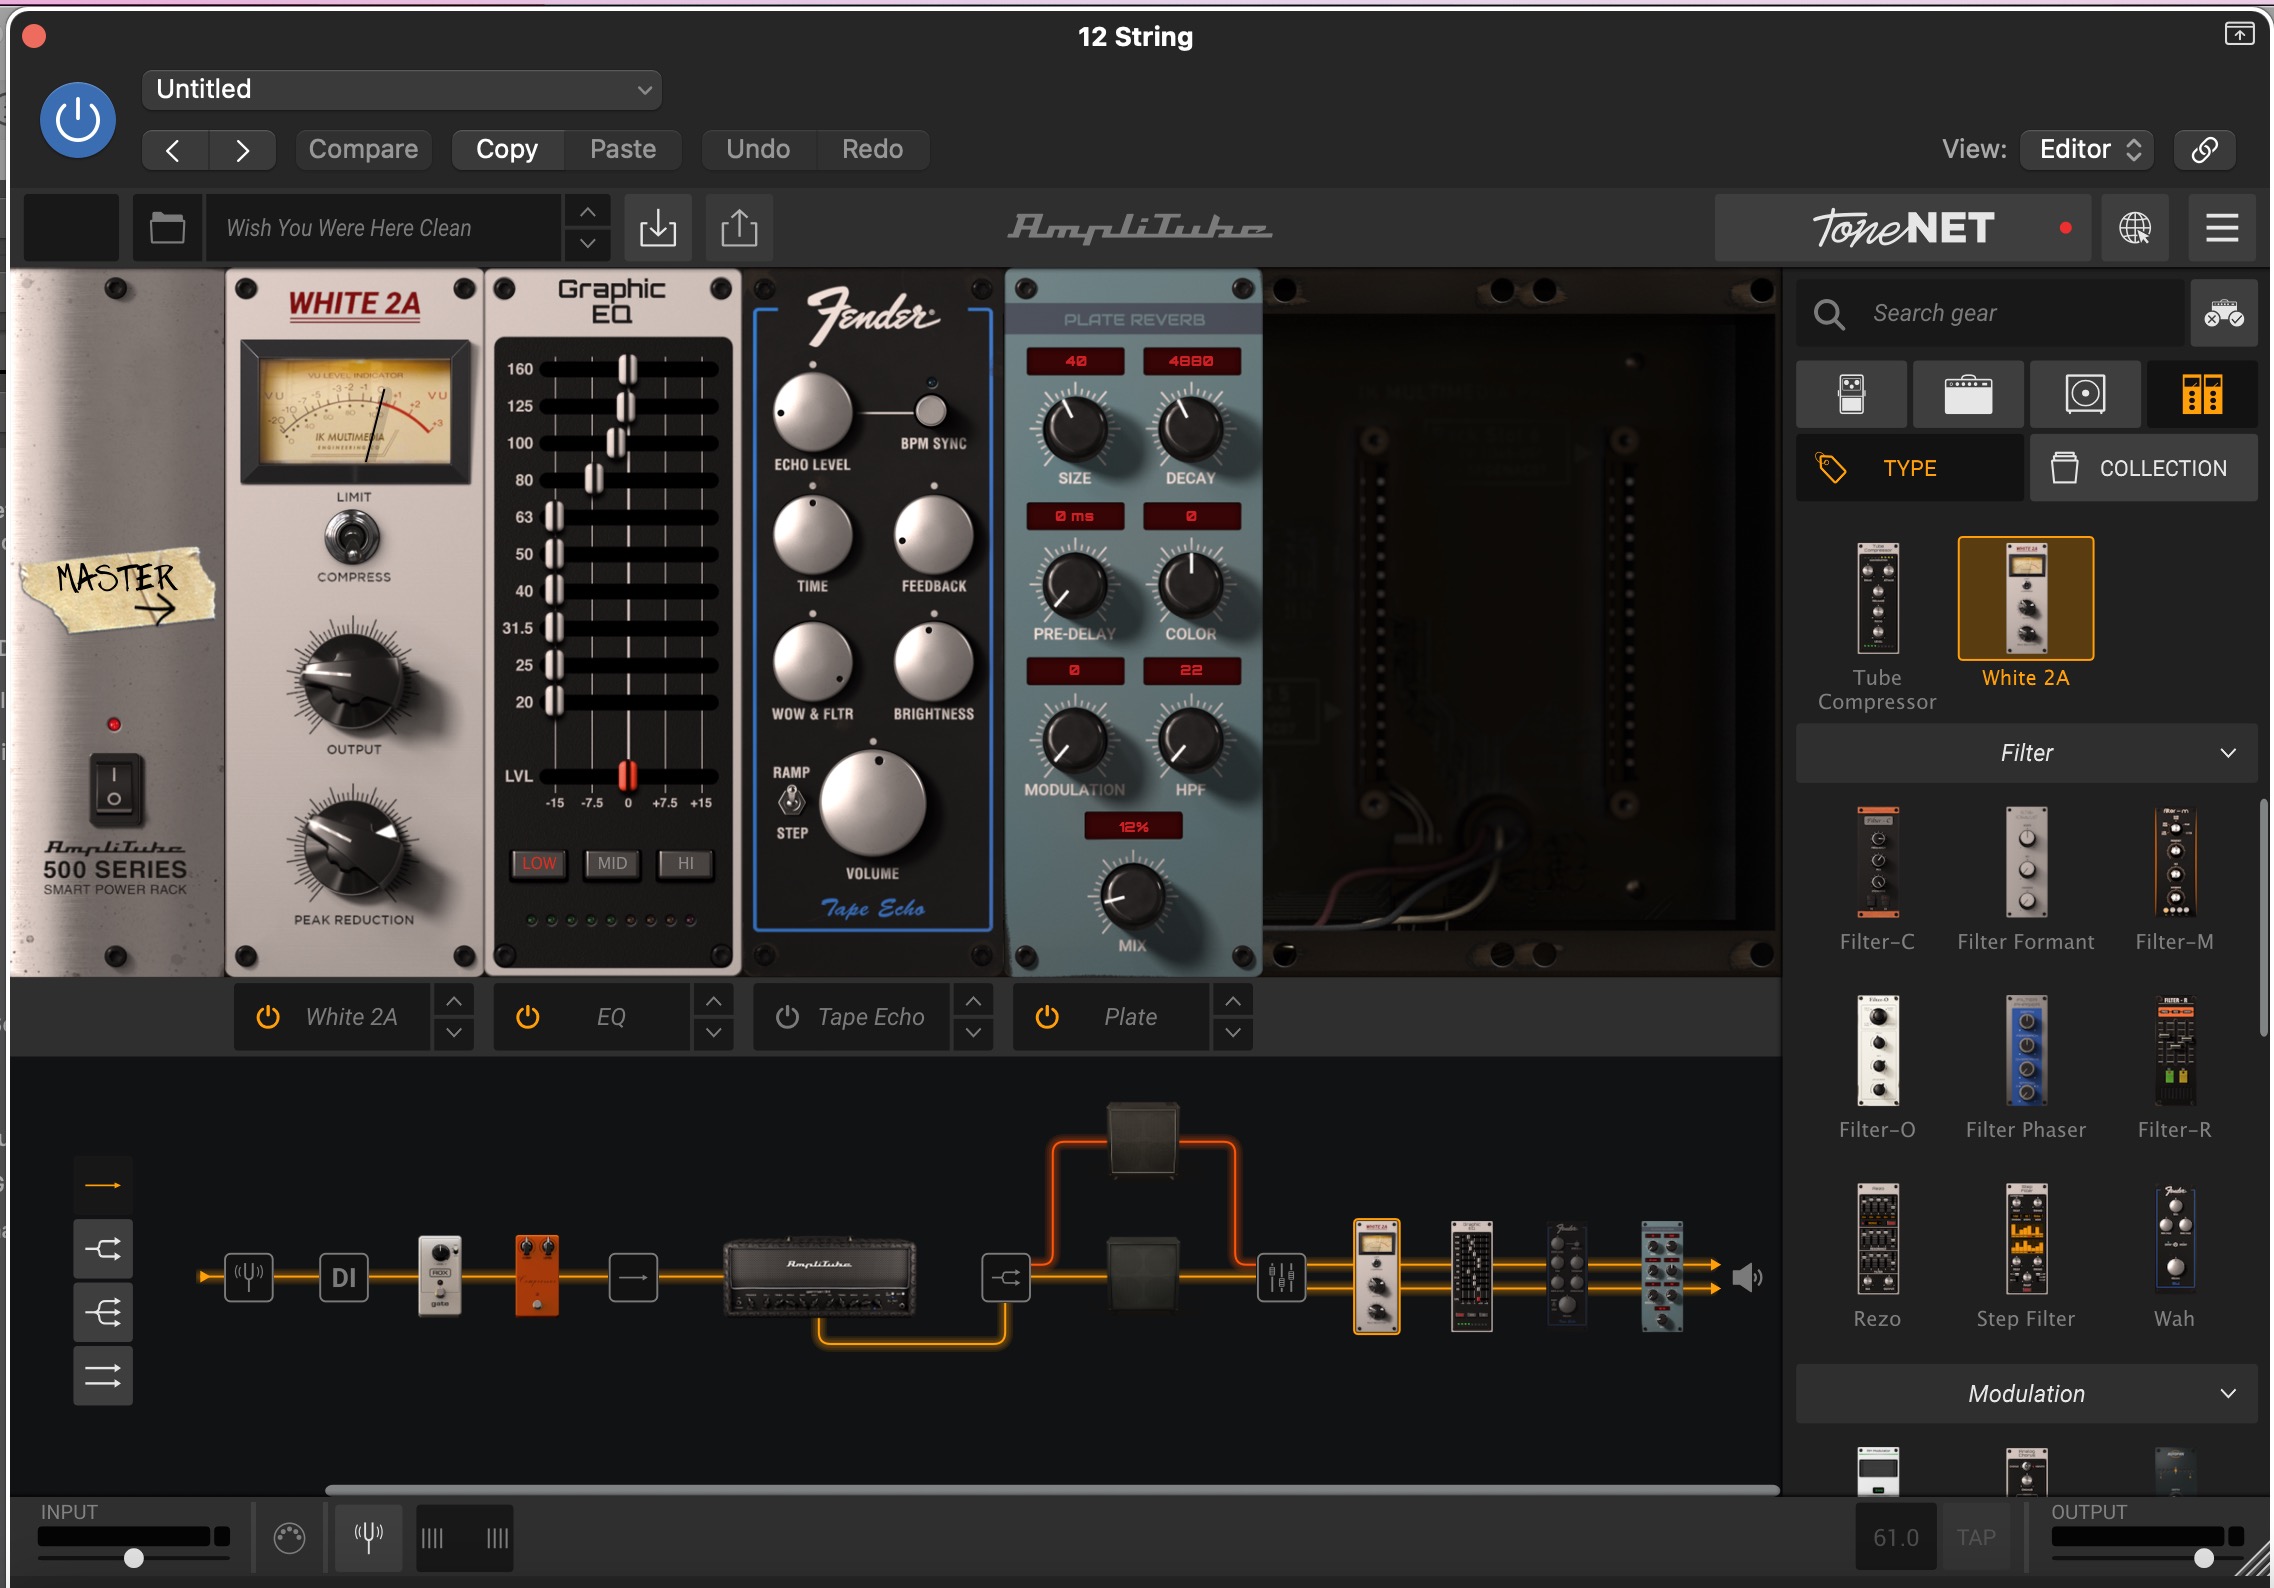Select the amp head in signal chain

pos(819,1276)
